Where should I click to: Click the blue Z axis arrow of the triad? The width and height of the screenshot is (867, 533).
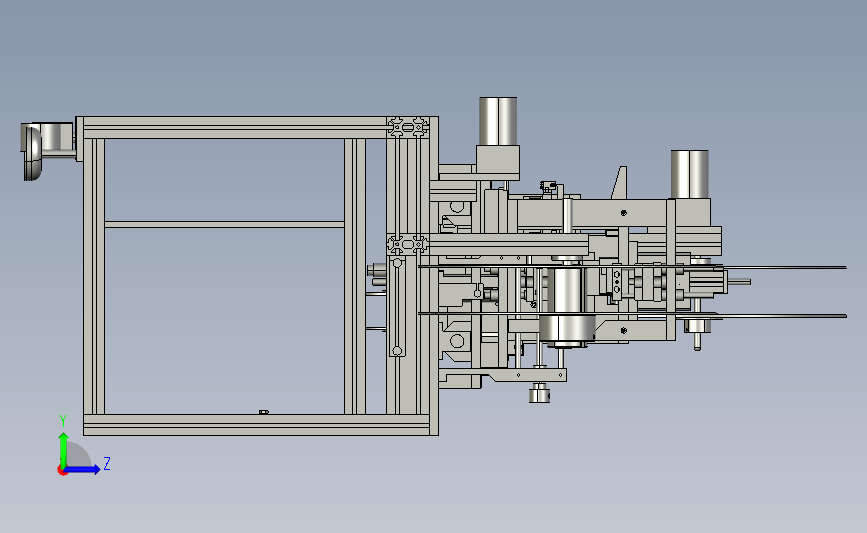[83, 470]
